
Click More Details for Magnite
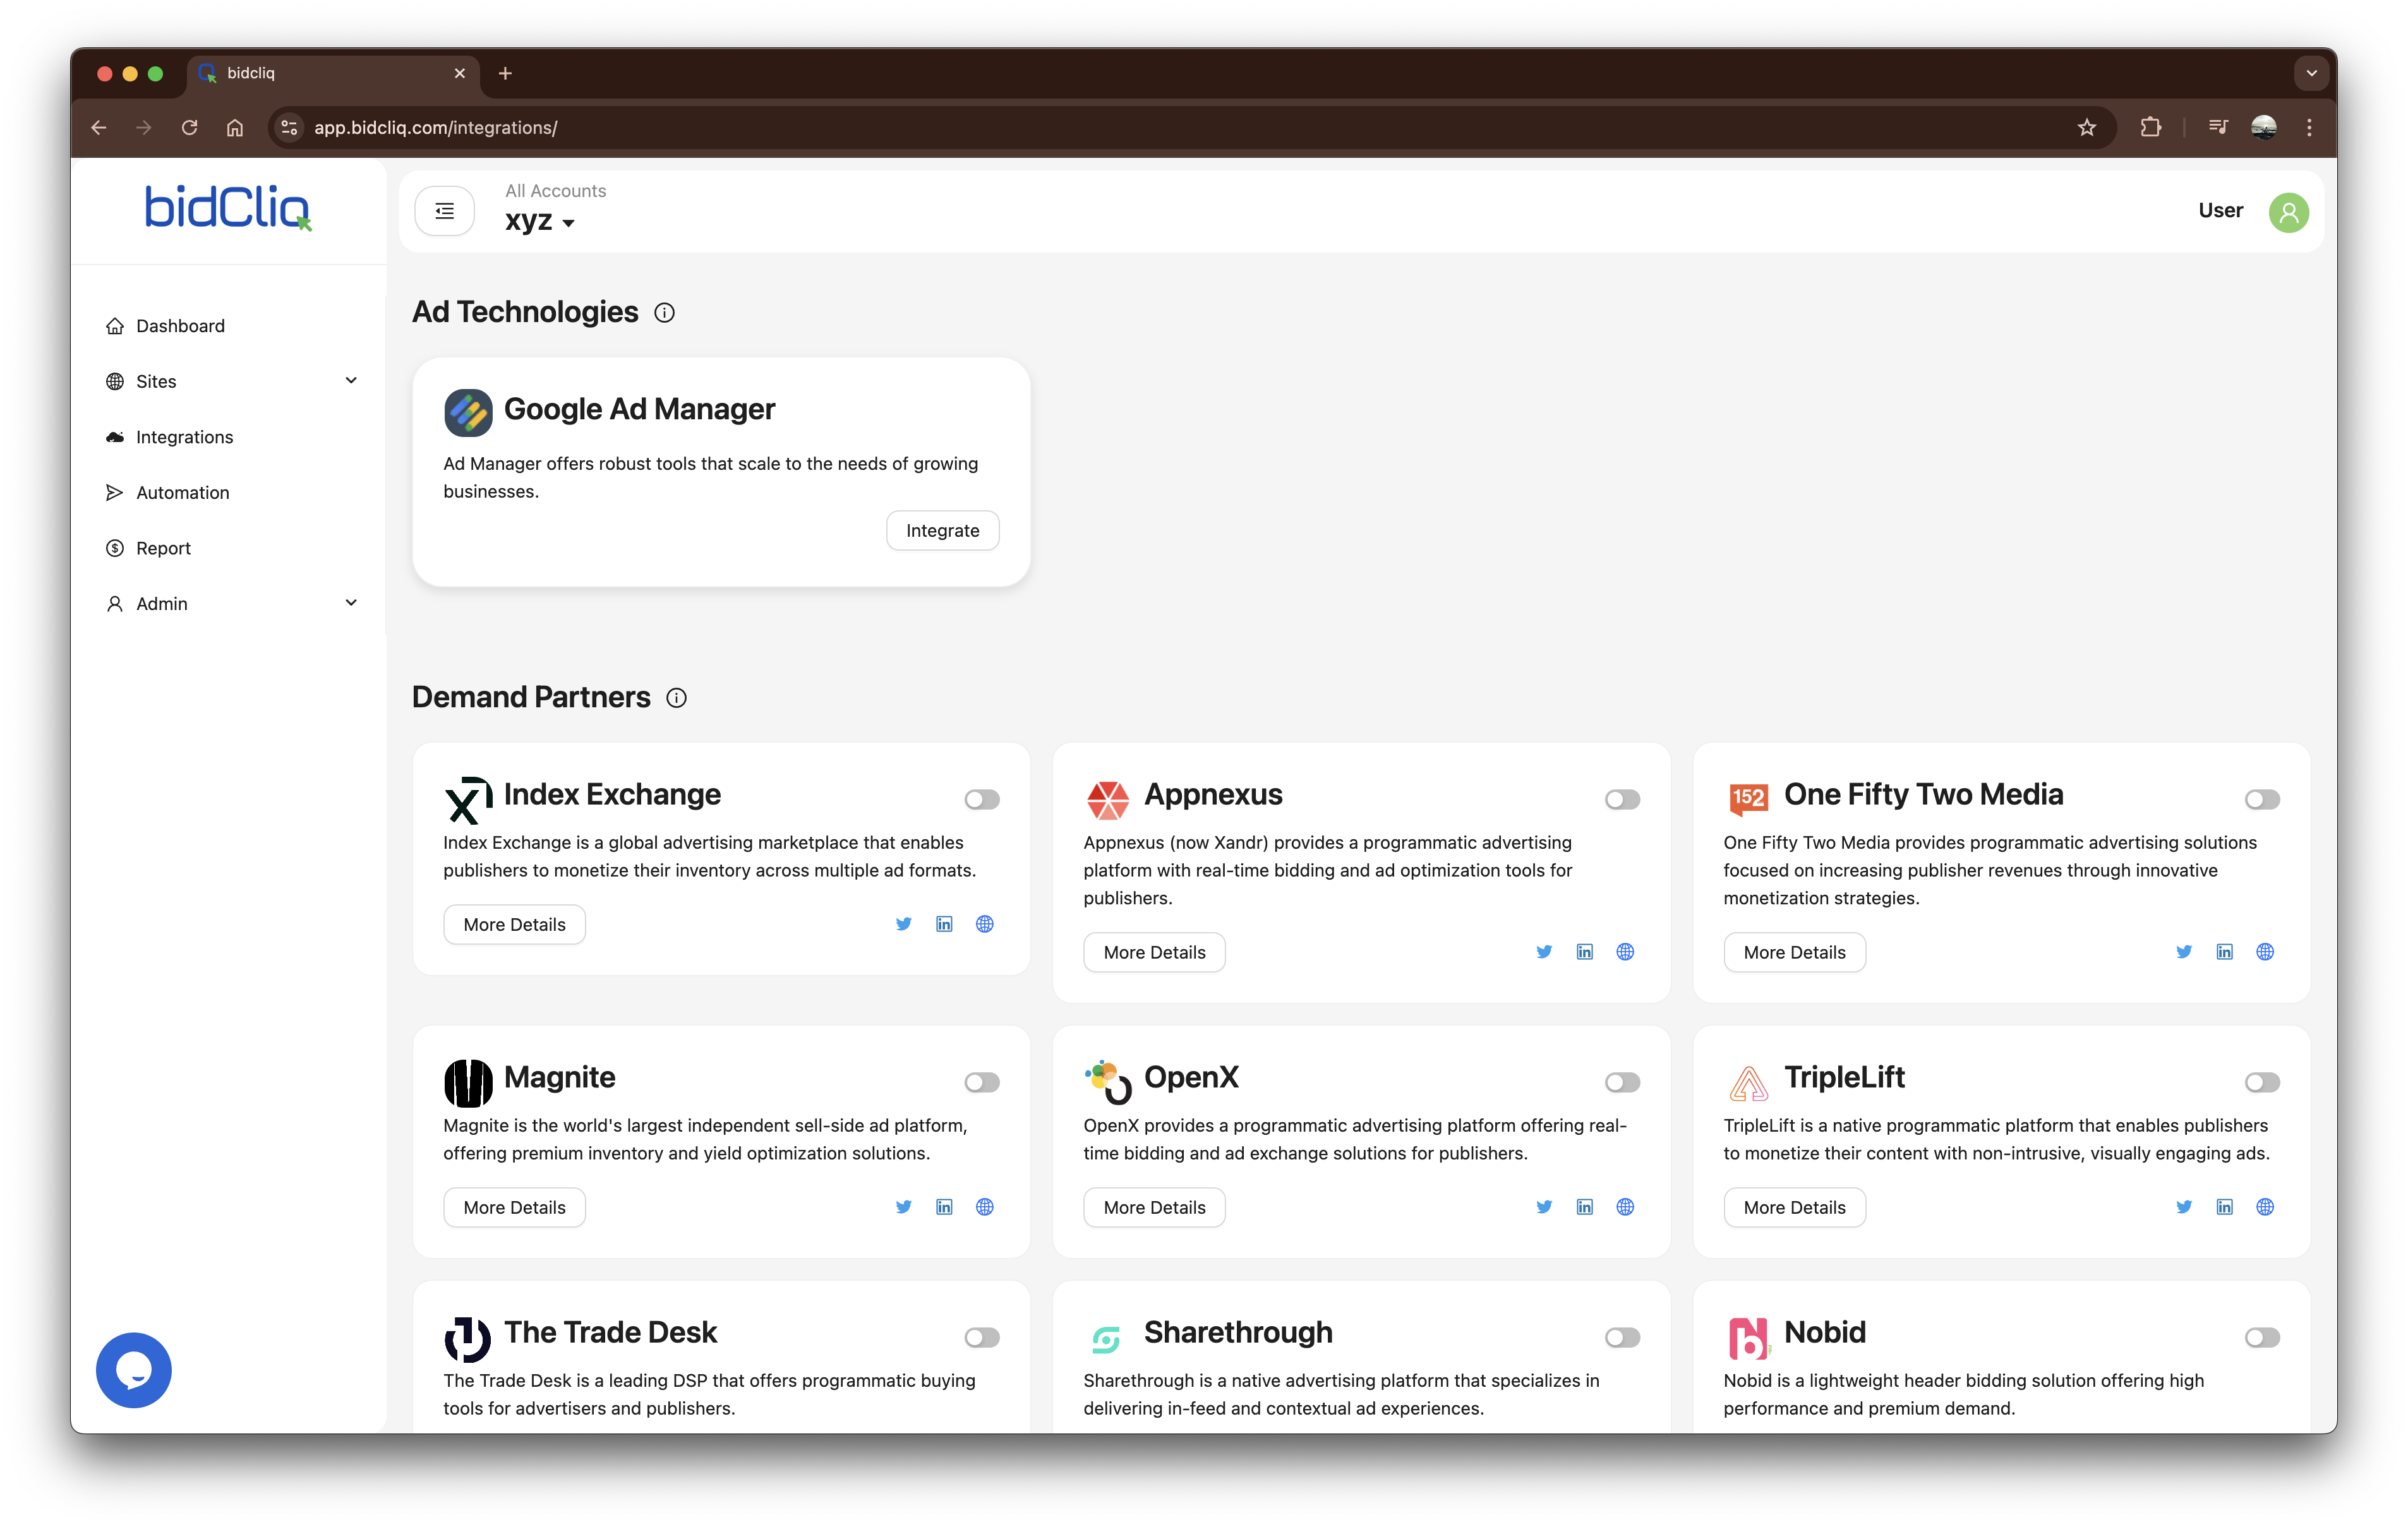click(514, 1208)
